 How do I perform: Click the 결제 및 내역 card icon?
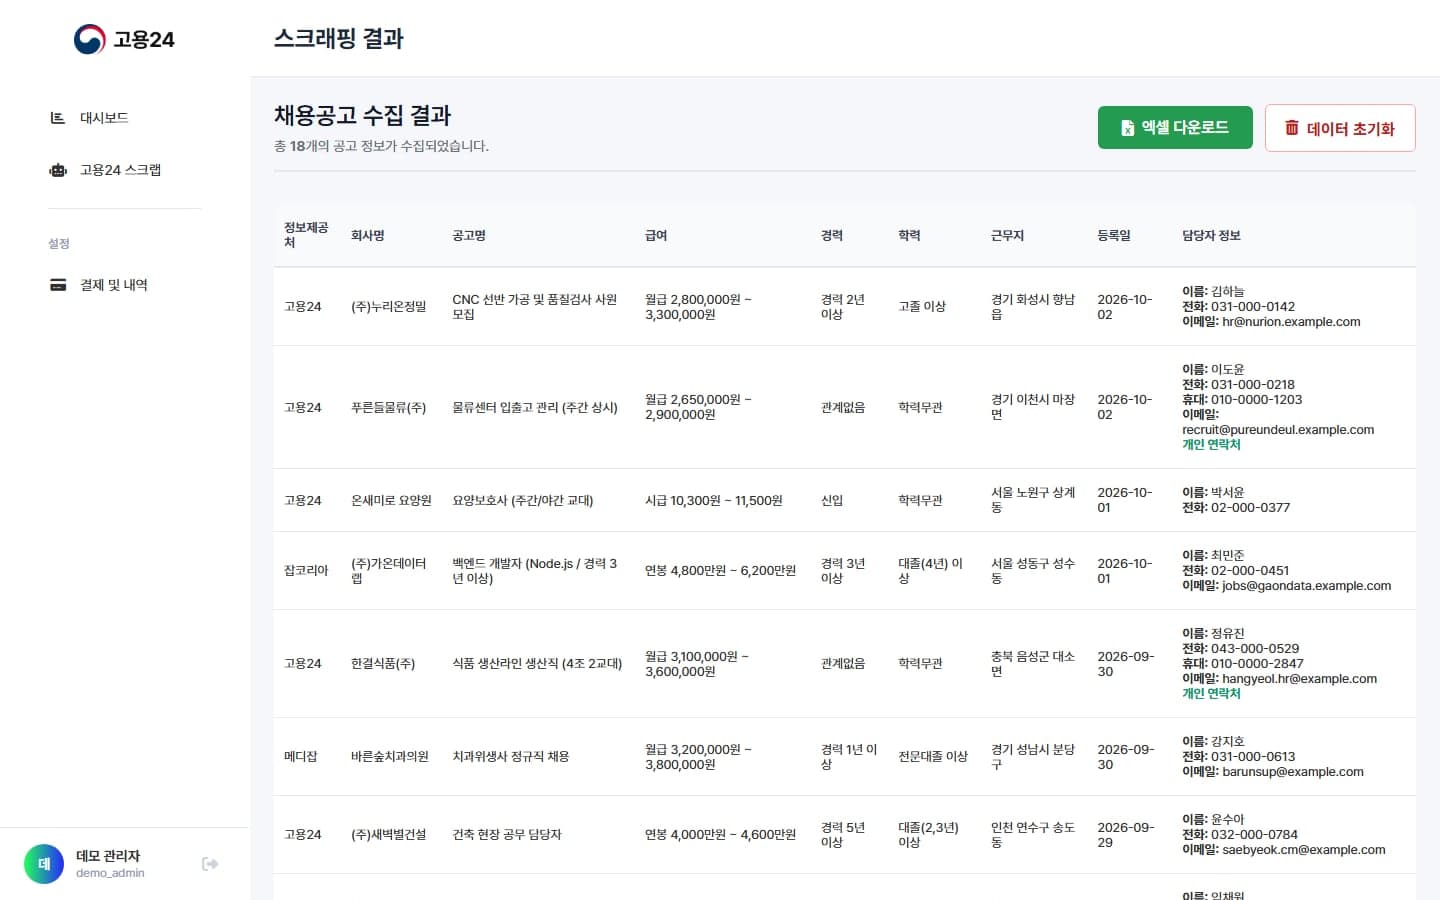click(58, 285)
